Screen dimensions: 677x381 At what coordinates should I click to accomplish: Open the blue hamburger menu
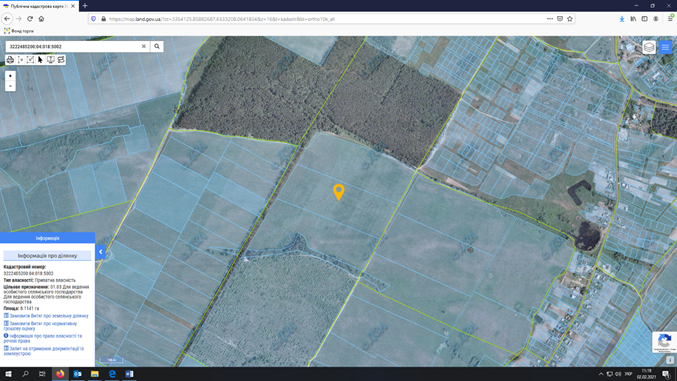665,47
